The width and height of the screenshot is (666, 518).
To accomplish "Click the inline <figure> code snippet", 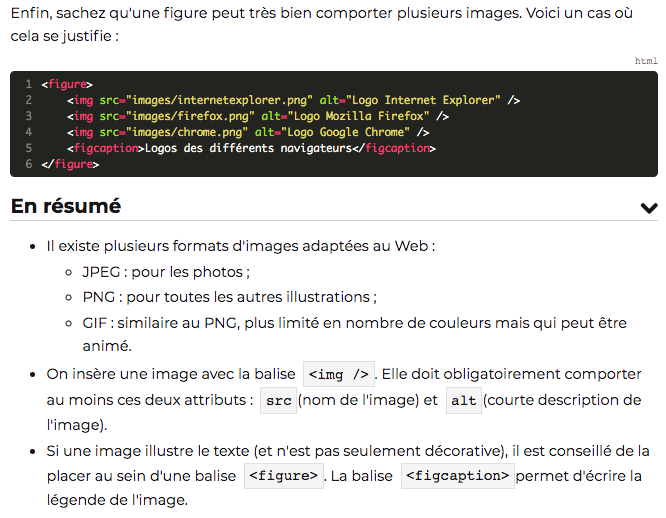I will 284,476.
